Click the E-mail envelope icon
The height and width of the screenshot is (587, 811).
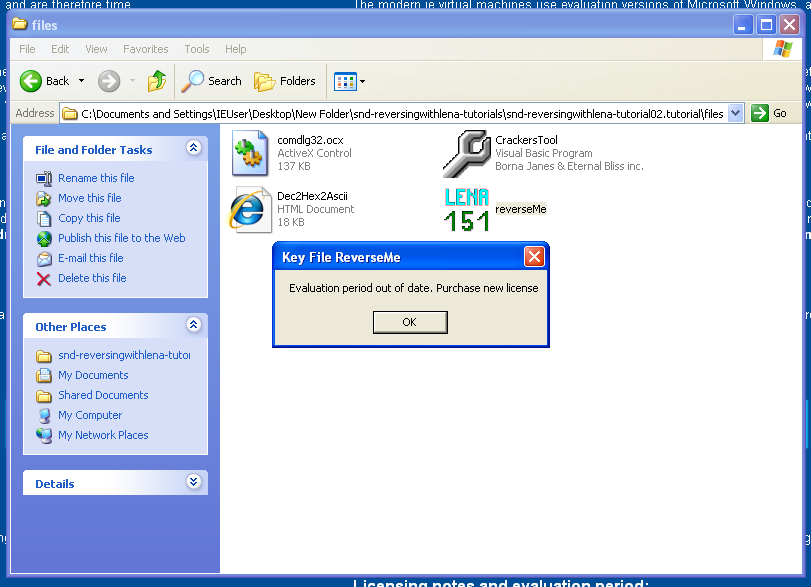pos(44,259)
